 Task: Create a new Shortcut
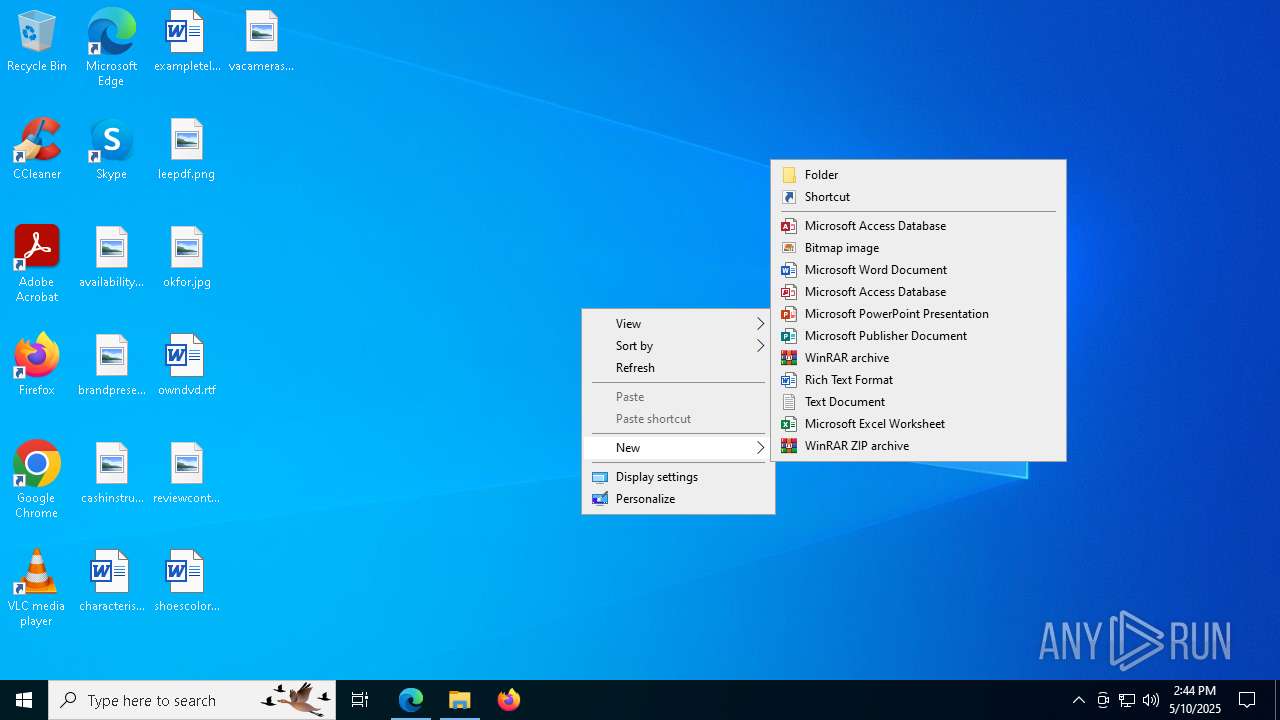(x=918, y=196)
